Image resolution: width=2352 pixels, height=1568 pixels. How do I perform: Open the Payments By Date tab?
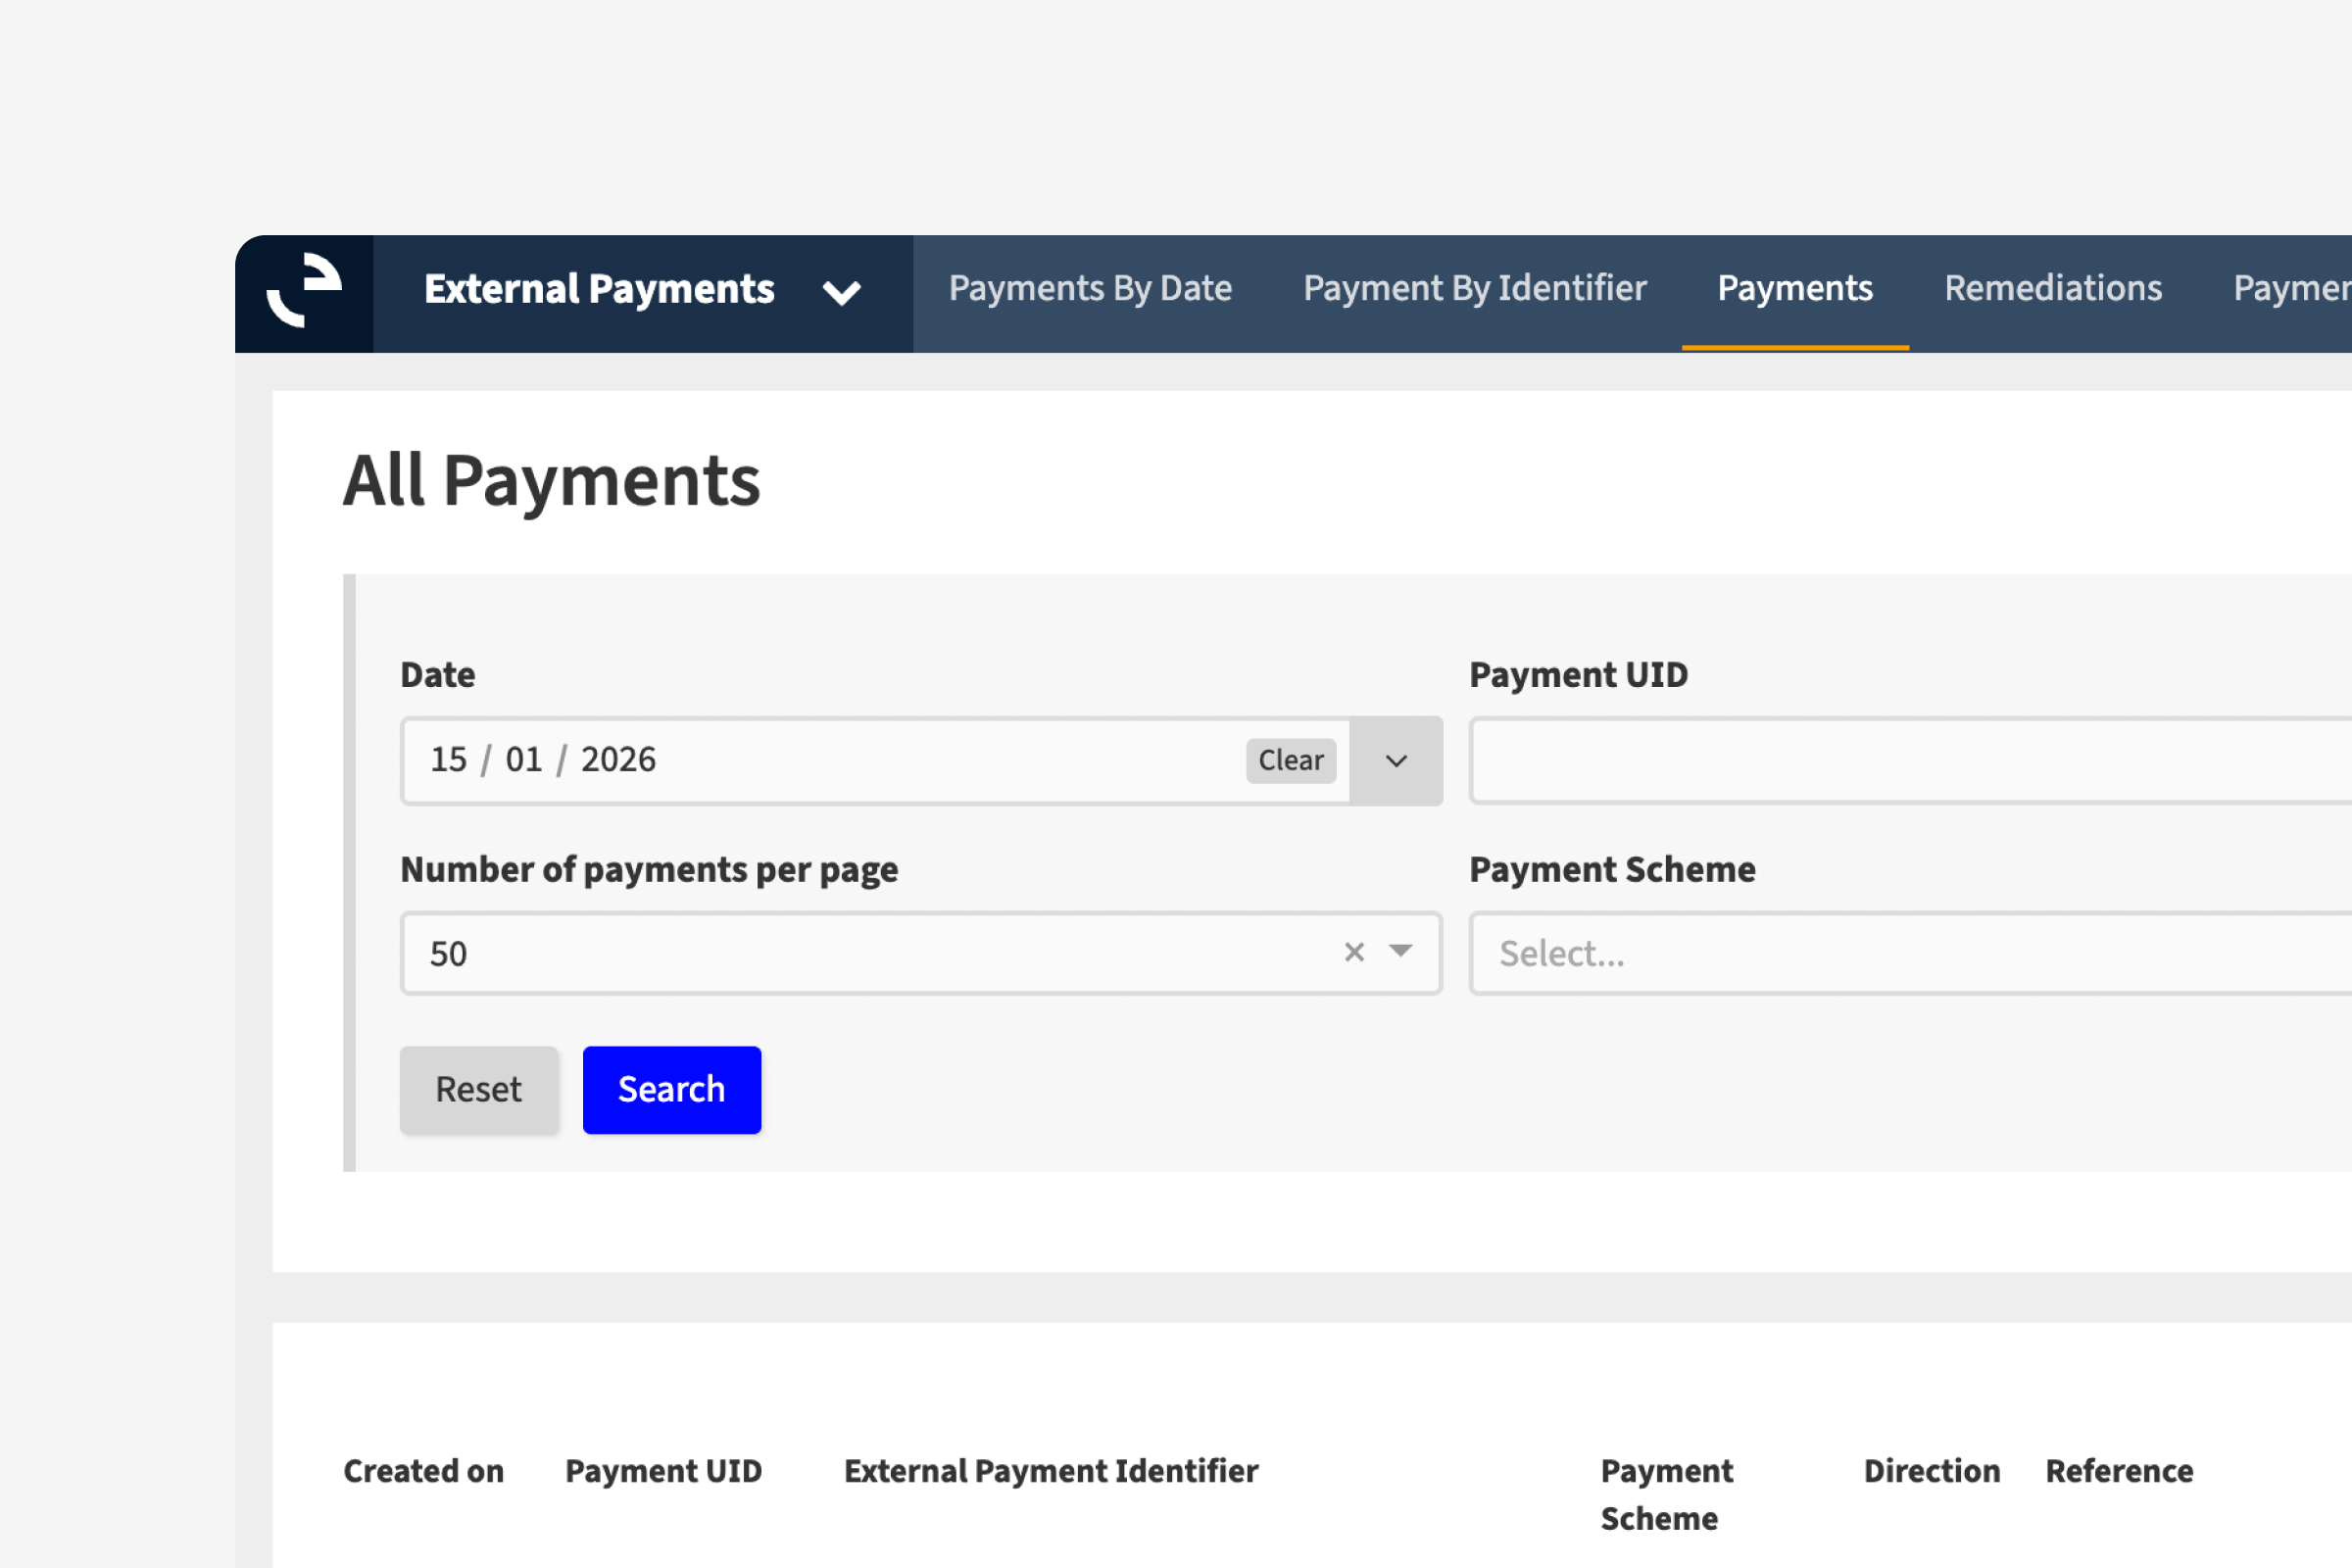[1089, 289]
